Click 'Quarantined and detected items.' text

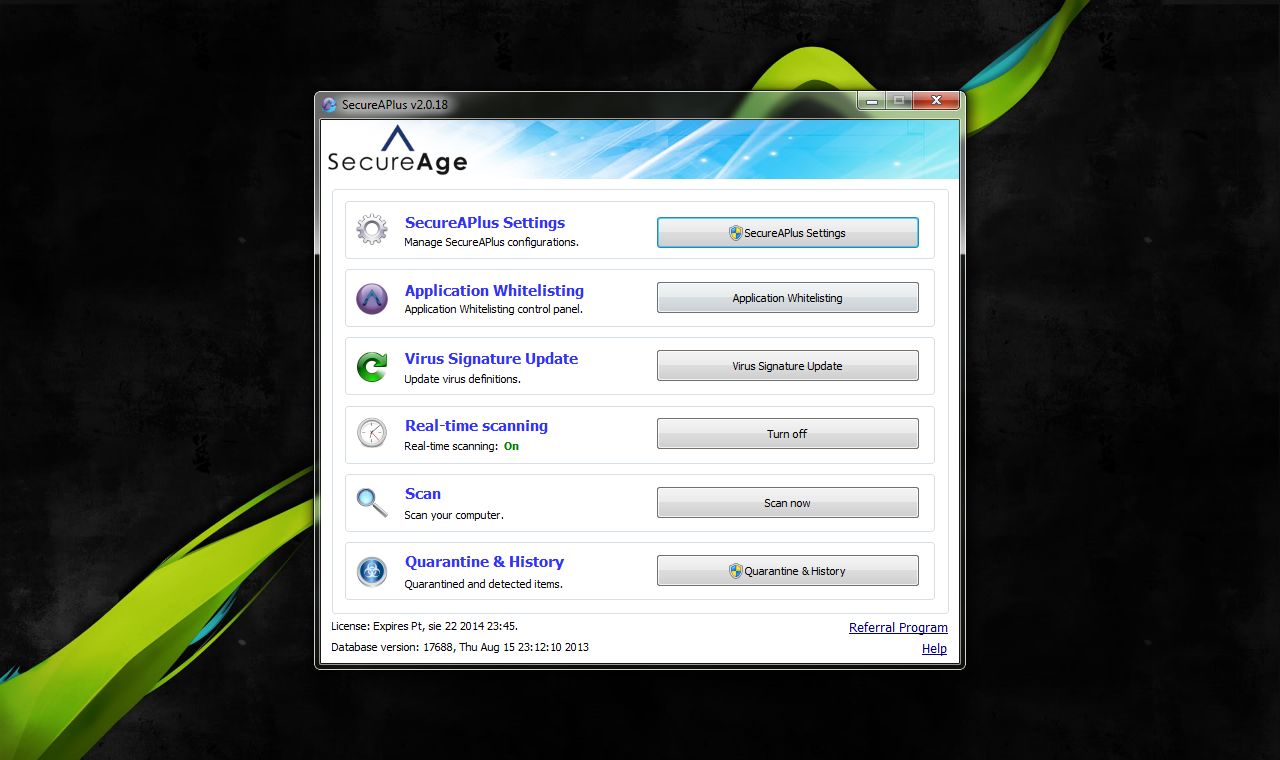tap(483, 584)
